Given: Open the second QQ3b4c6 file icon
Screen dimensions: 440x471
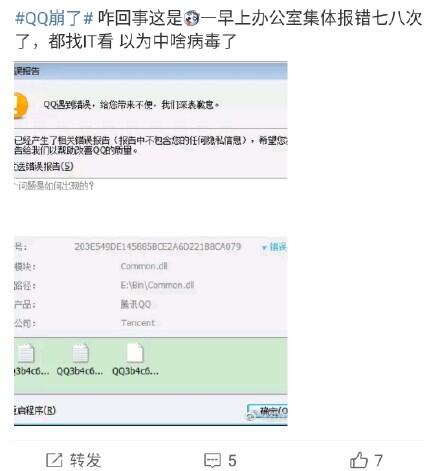Looking at the screenshot, I should tap(80, 353).
